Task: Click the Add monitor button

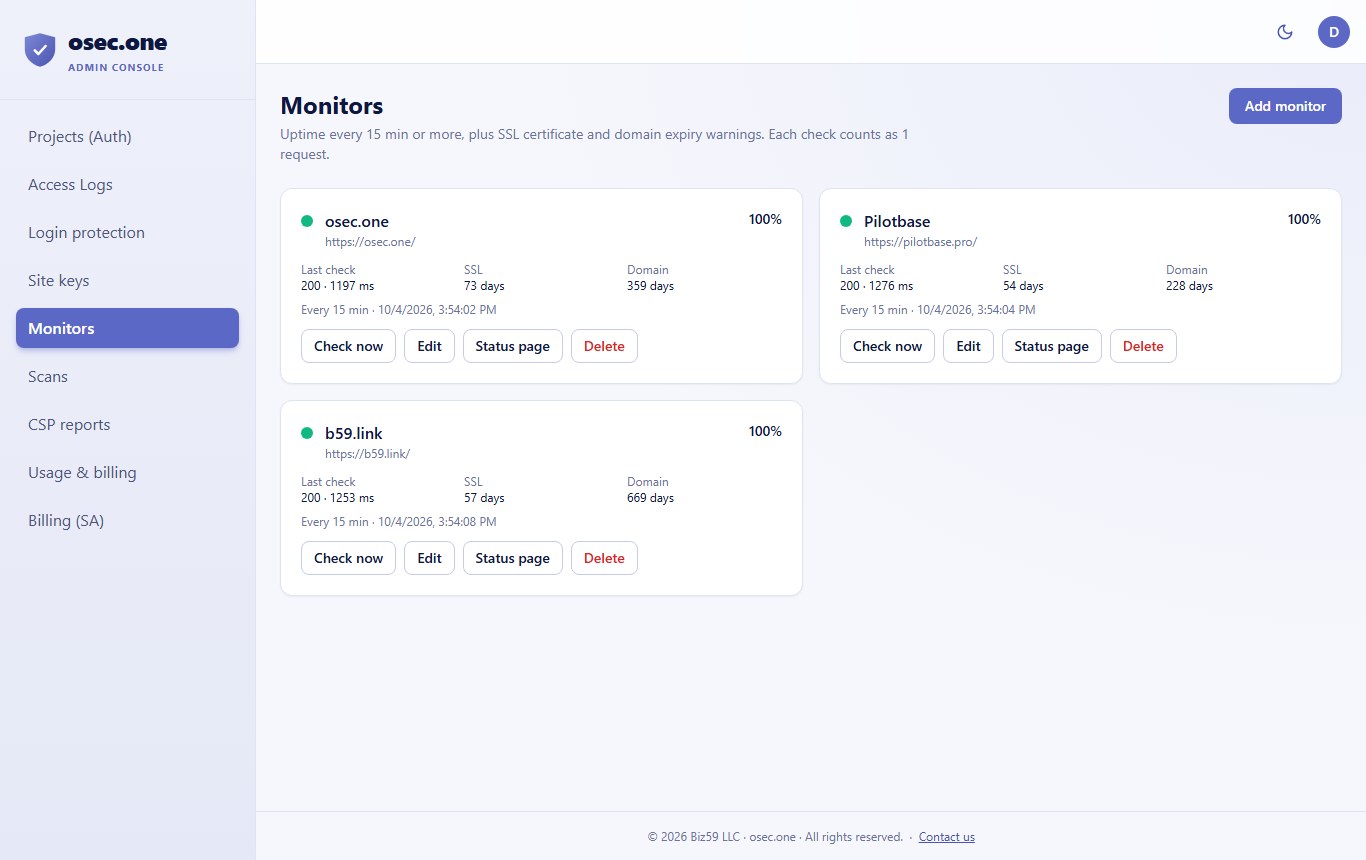Action: coord(1285,106)
